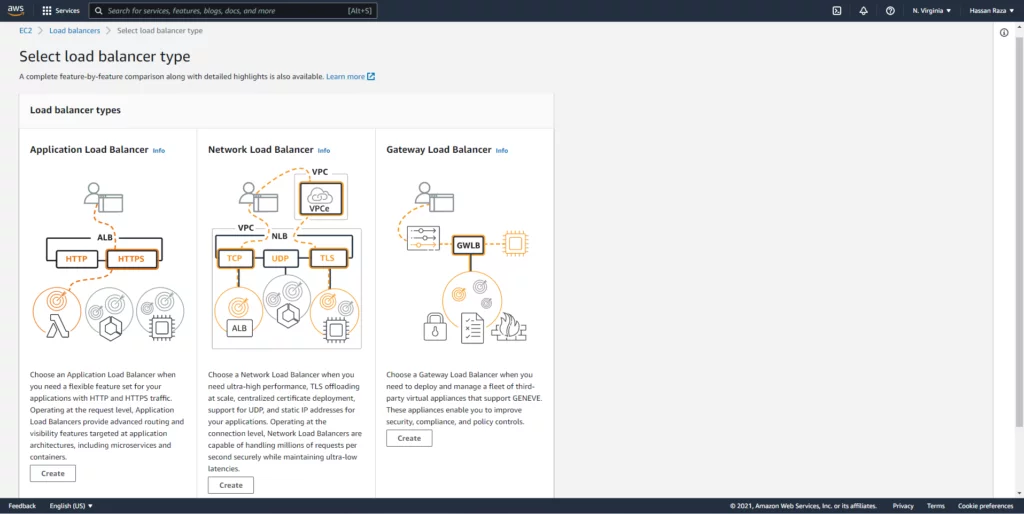Image resolution: width=1024 pixels, height=514 pixels.
Task: Click the UDP box in NLB diagram
Action: pyautogui.click(x=280, y=259)
